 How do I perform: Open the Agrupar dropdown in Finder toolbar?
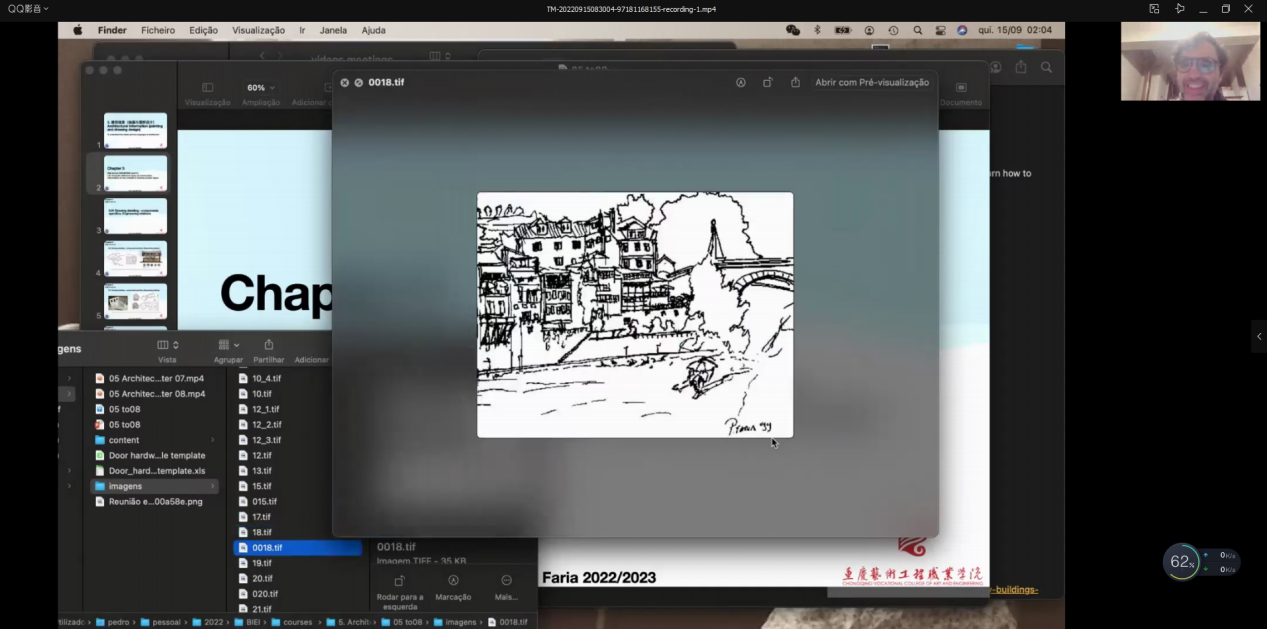229,345
